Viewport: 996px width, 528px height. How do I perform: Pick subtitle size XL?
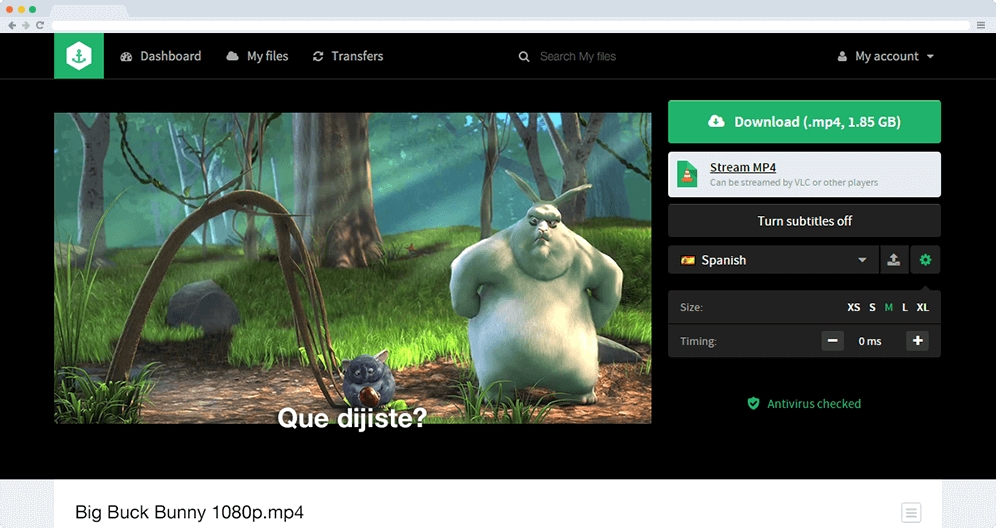(x=922, y=307)
